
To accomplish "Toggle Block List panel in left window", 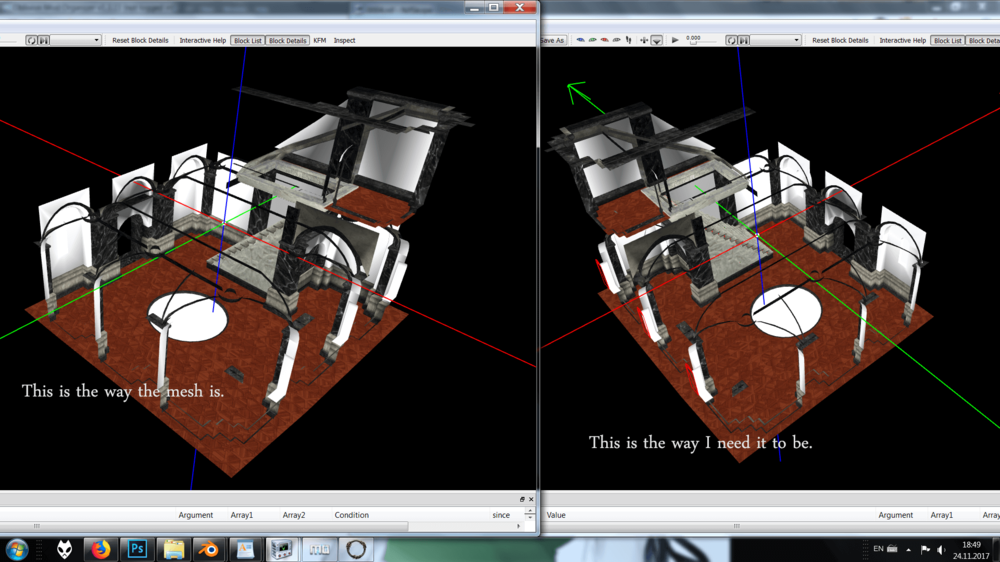I will coord(247,40).
